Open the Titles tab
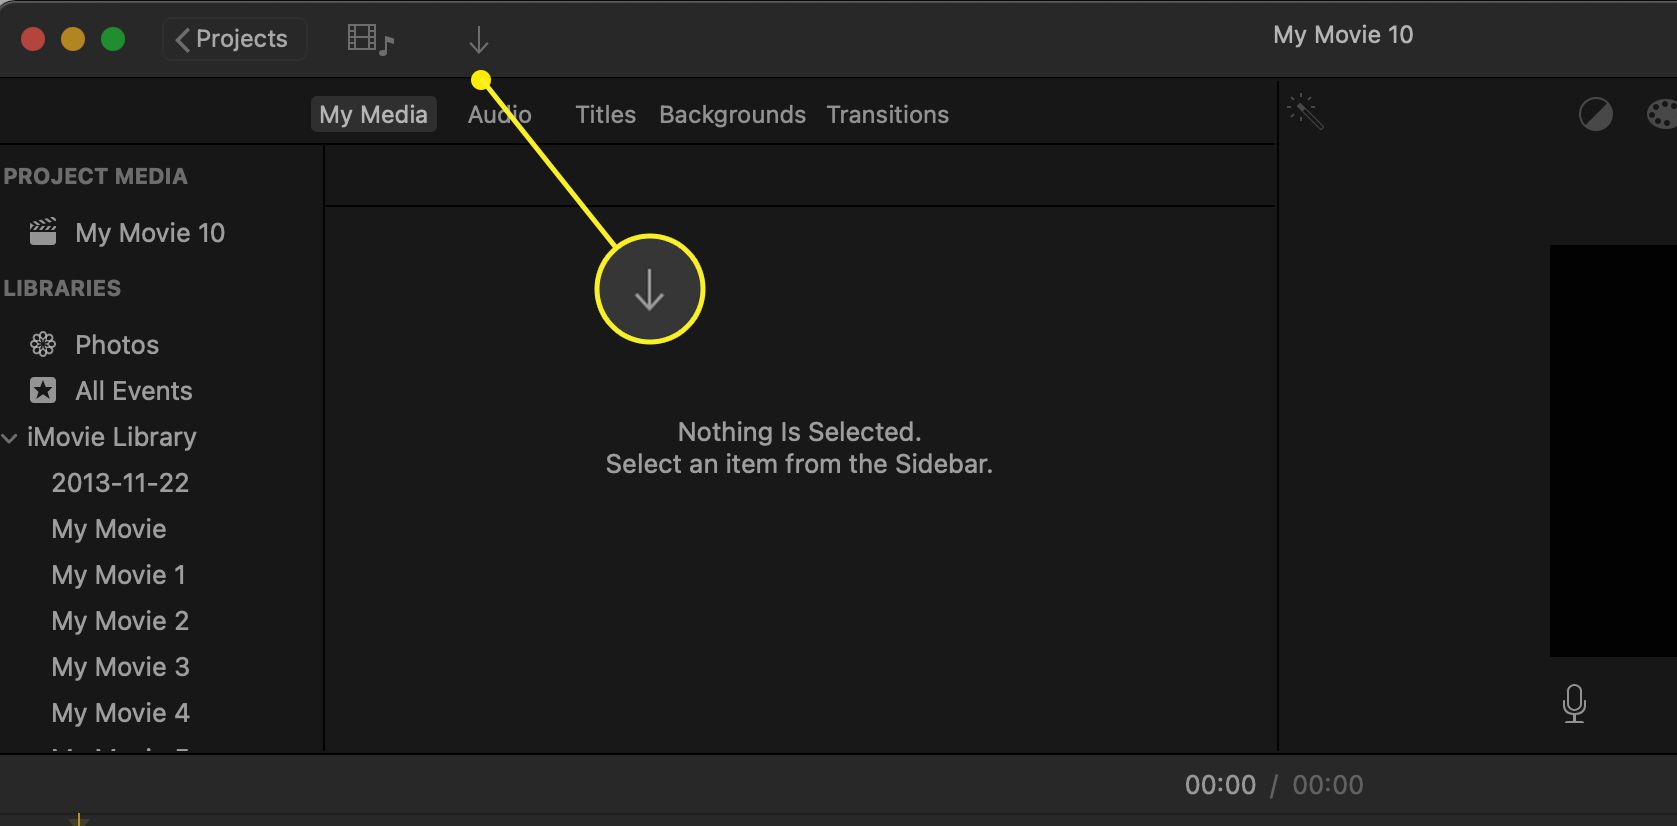1677x826 pixels. (x=605, y=114)
